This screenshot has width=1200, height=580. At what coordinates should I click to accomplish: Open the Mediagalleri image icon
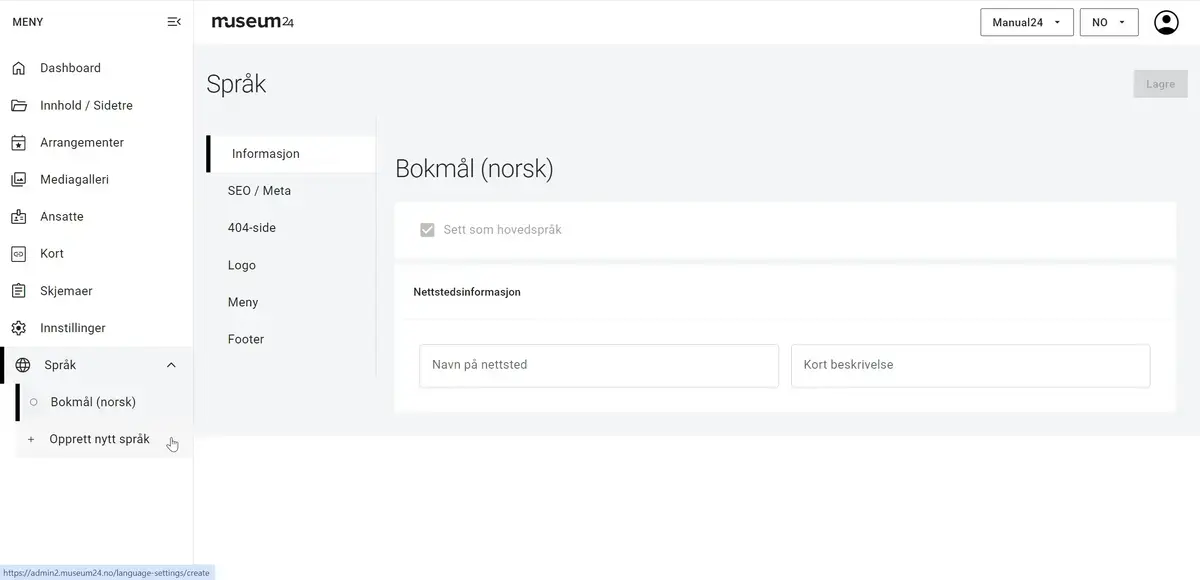(18, 180)
